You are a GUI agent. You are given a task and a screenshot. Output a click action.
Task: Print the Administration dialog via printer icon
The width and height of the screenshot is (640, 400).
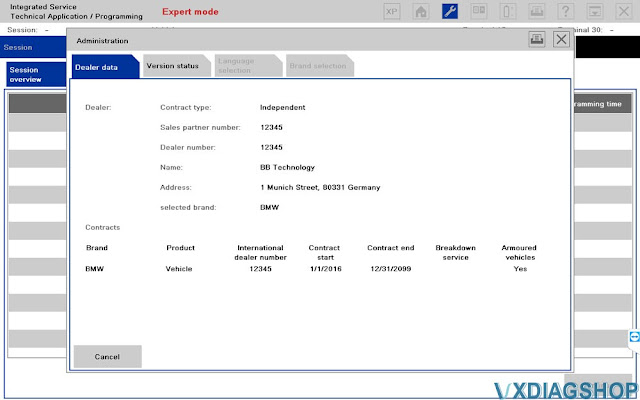[537, 40]
